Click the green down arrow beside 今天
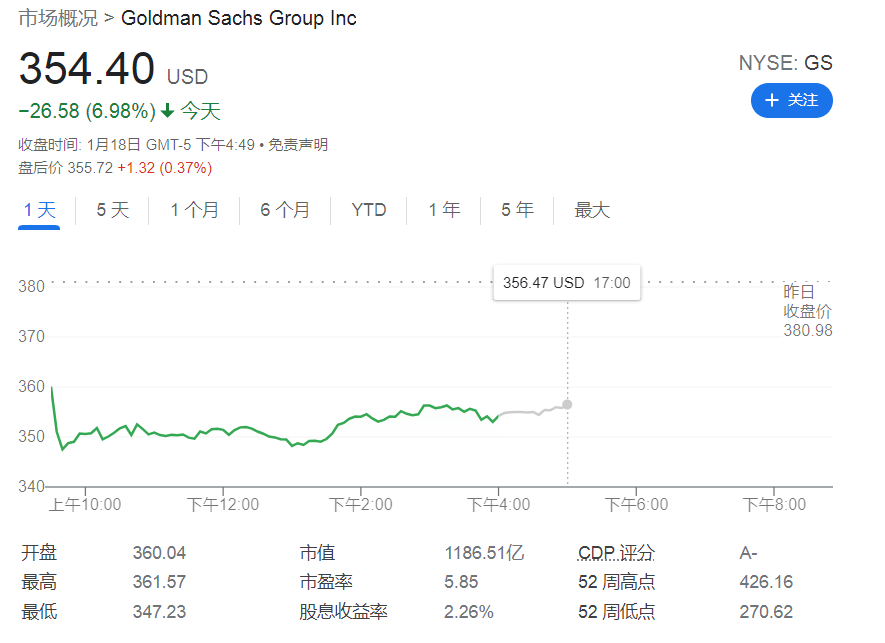This screenshot has height=643, width=885. pos(167,111)
